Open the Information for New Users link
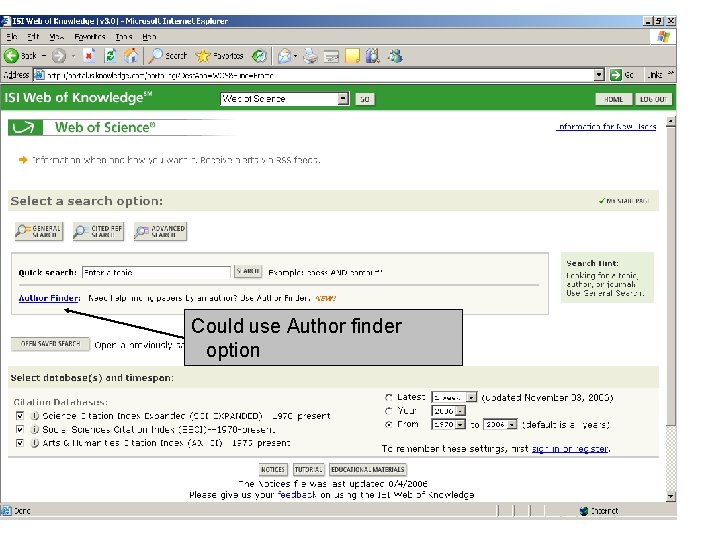Viewport: 720px width, 540px height. pos(606,126)
